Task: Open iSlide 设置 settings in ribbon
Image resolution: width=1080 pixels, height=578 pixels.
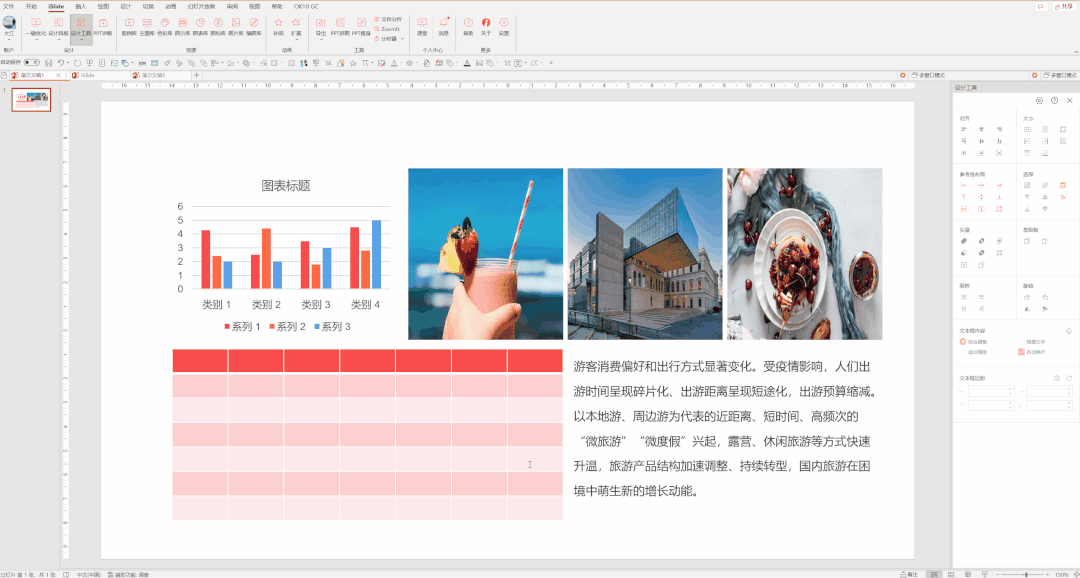Action: (x=504, y=26)
